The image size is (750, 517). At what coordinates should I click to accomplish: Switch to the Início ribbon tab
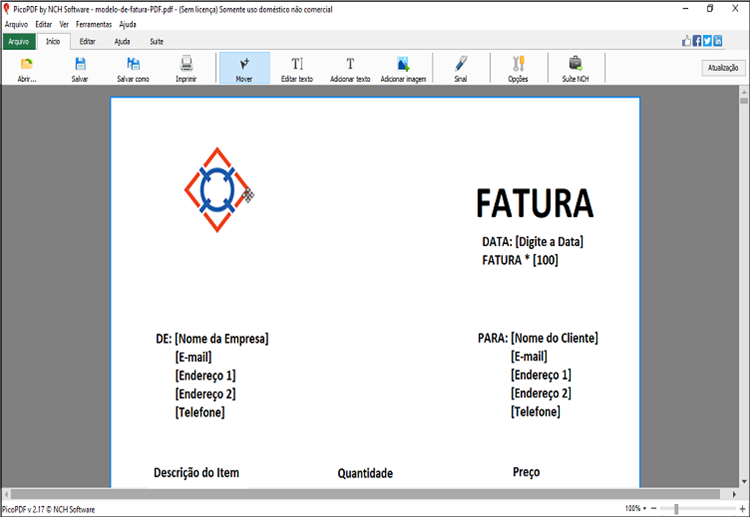[53, 42]
